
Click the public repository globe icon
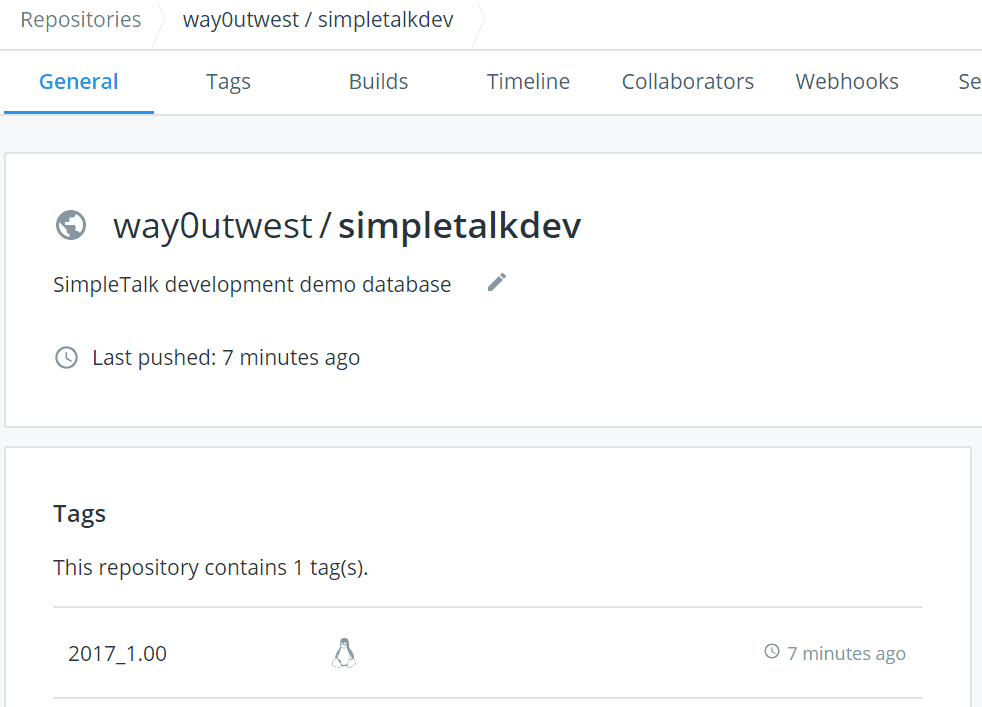[x=70, y=225]
